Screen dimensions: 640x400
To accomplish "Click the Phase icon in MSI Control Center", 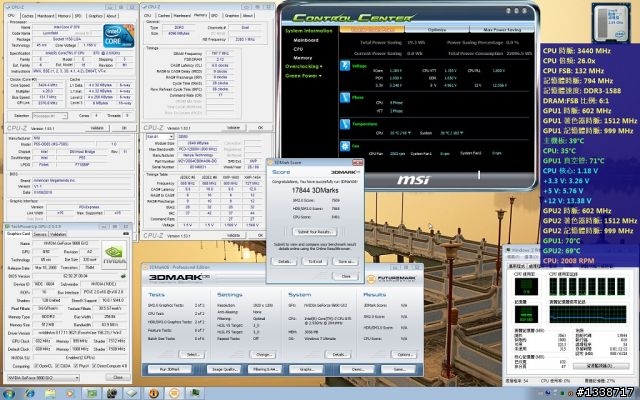I will [345, 98].
